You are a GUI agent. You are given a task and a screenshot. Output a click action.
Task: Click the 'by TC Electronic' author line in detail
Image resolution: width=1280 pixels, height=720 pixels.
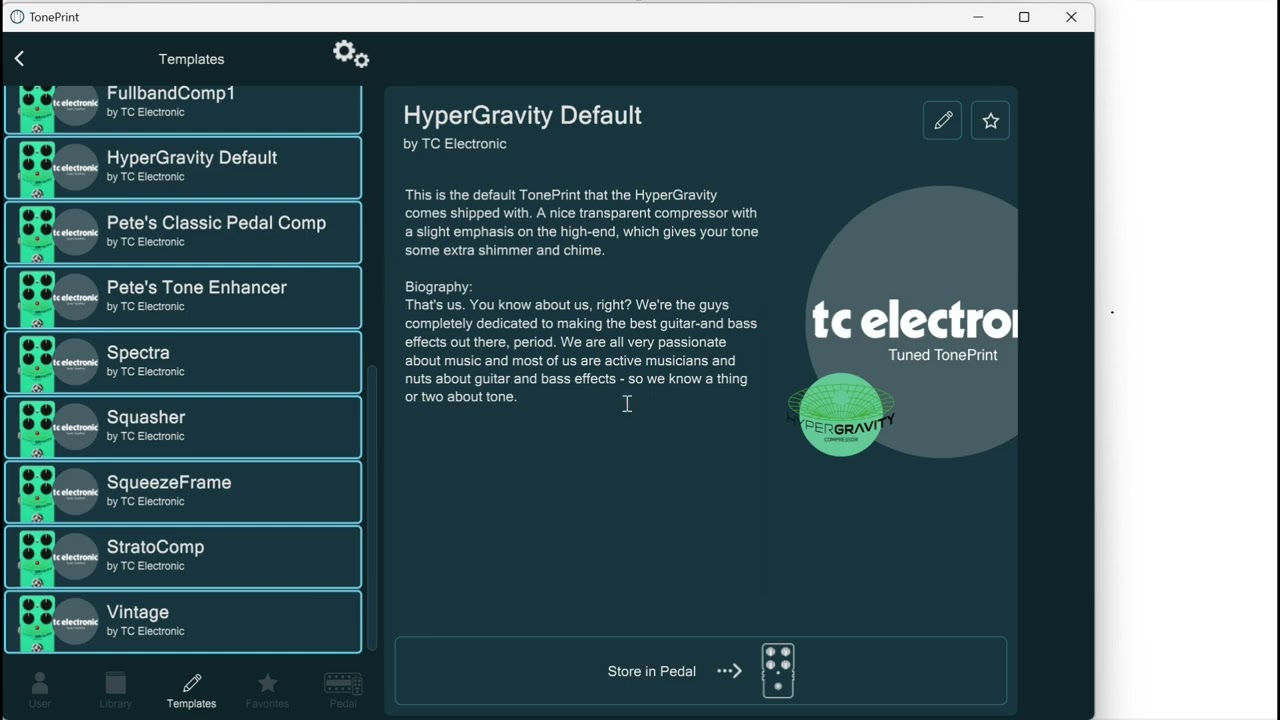pyautogui.click(x=455, y=144)
